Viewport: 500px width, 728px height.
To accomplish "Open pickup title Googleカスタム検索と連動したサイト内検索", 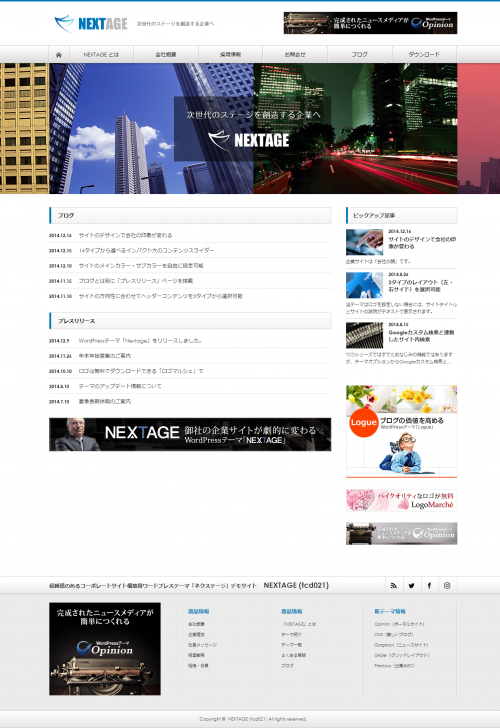I will (x=422, y=336).
